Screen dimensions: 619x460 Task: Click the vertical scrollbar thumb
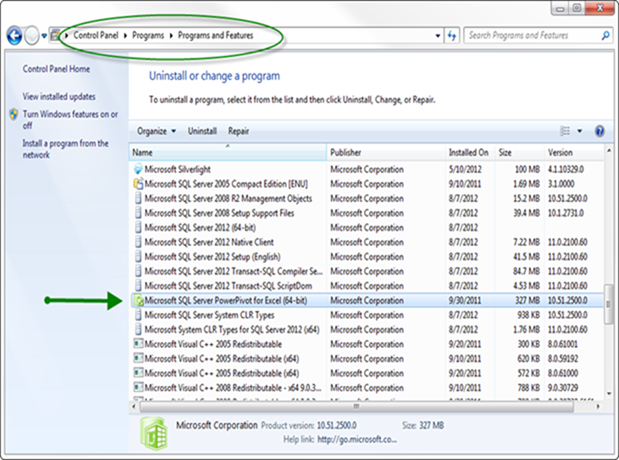tap(609, 304)
